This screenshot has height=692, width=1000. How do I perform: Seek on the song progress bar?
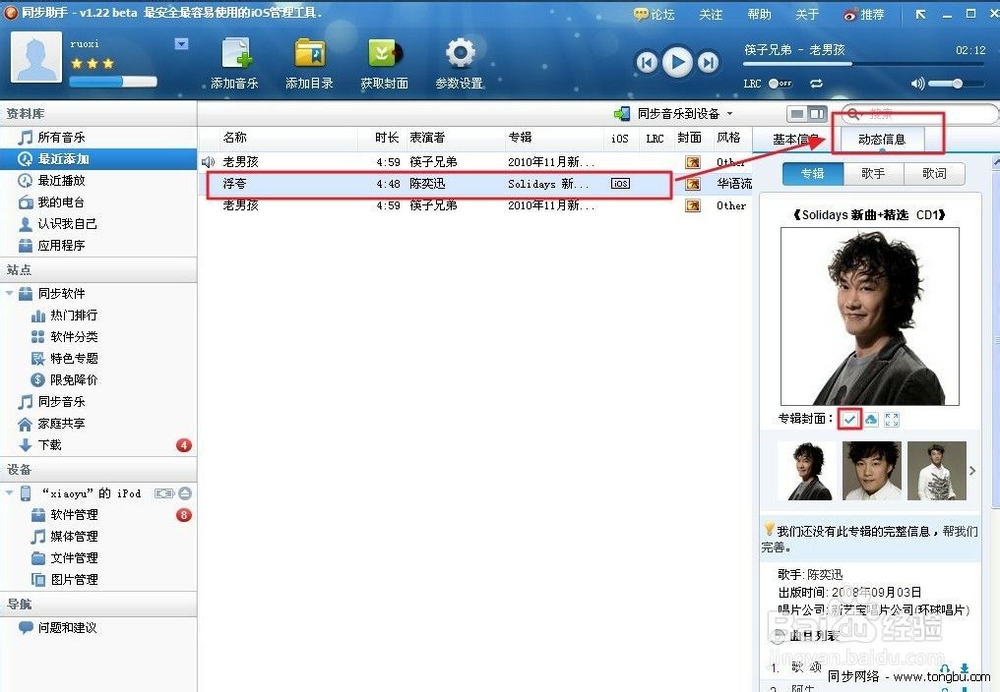pyautogui.click(x=864, y=64)
